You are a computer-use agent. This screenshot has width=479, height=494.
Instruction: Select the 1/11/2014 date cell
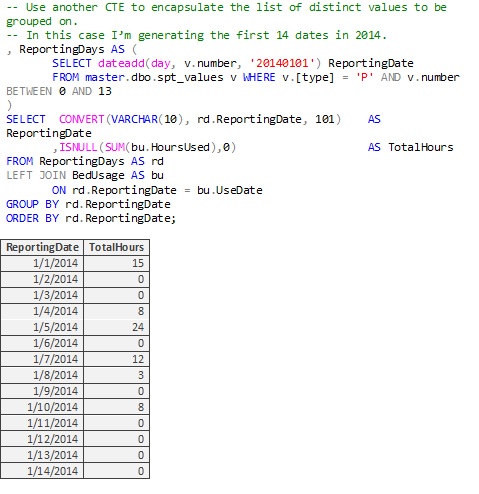(42, 423)
